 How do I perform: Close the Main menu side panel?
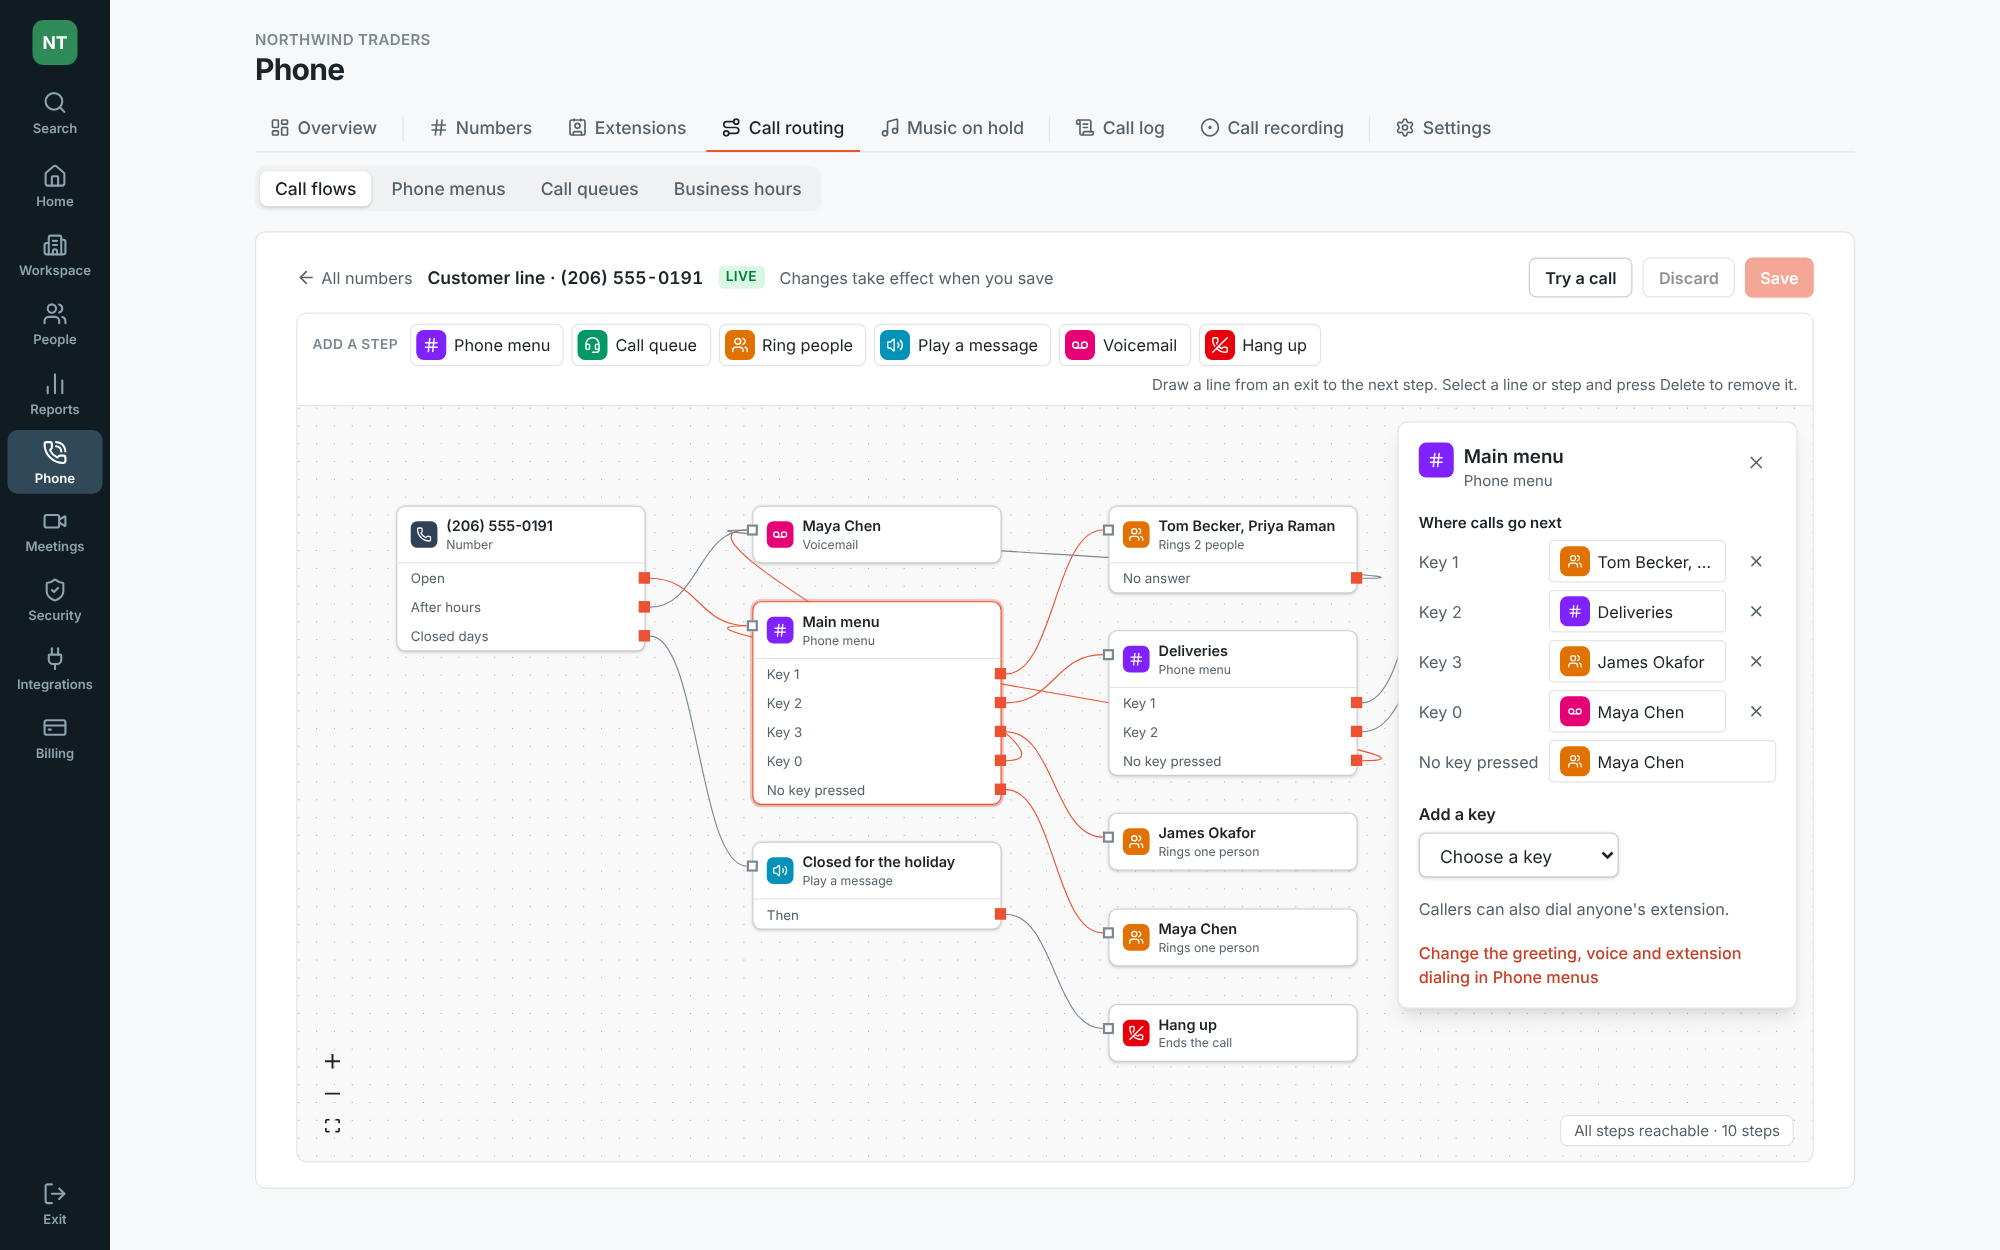coord(1756,463)
